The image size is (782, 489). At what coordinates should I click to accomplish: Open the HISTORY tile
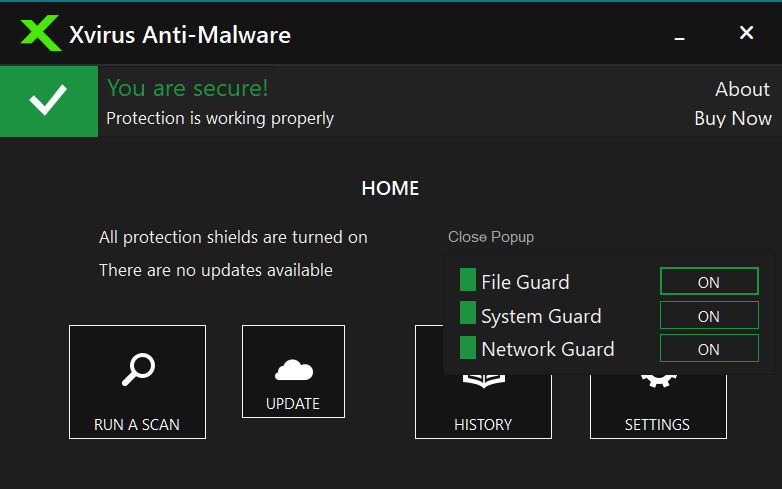point(483,424)
